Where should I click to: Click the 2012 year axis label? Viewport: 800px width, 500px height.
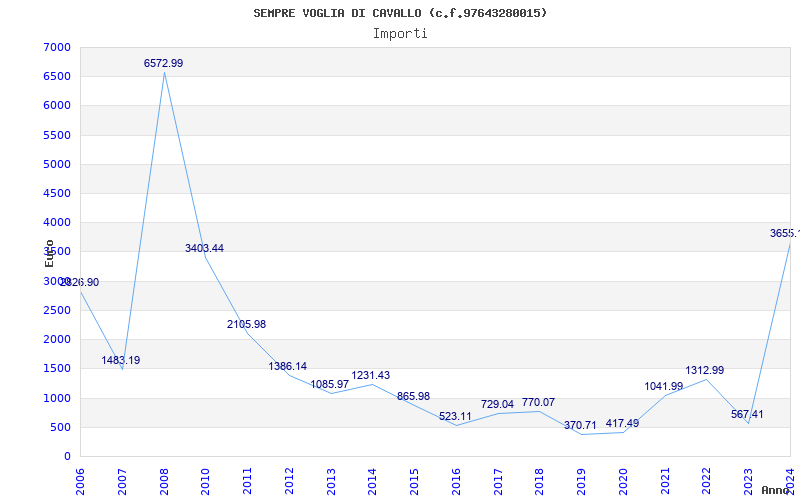click(x=289, y=482)
